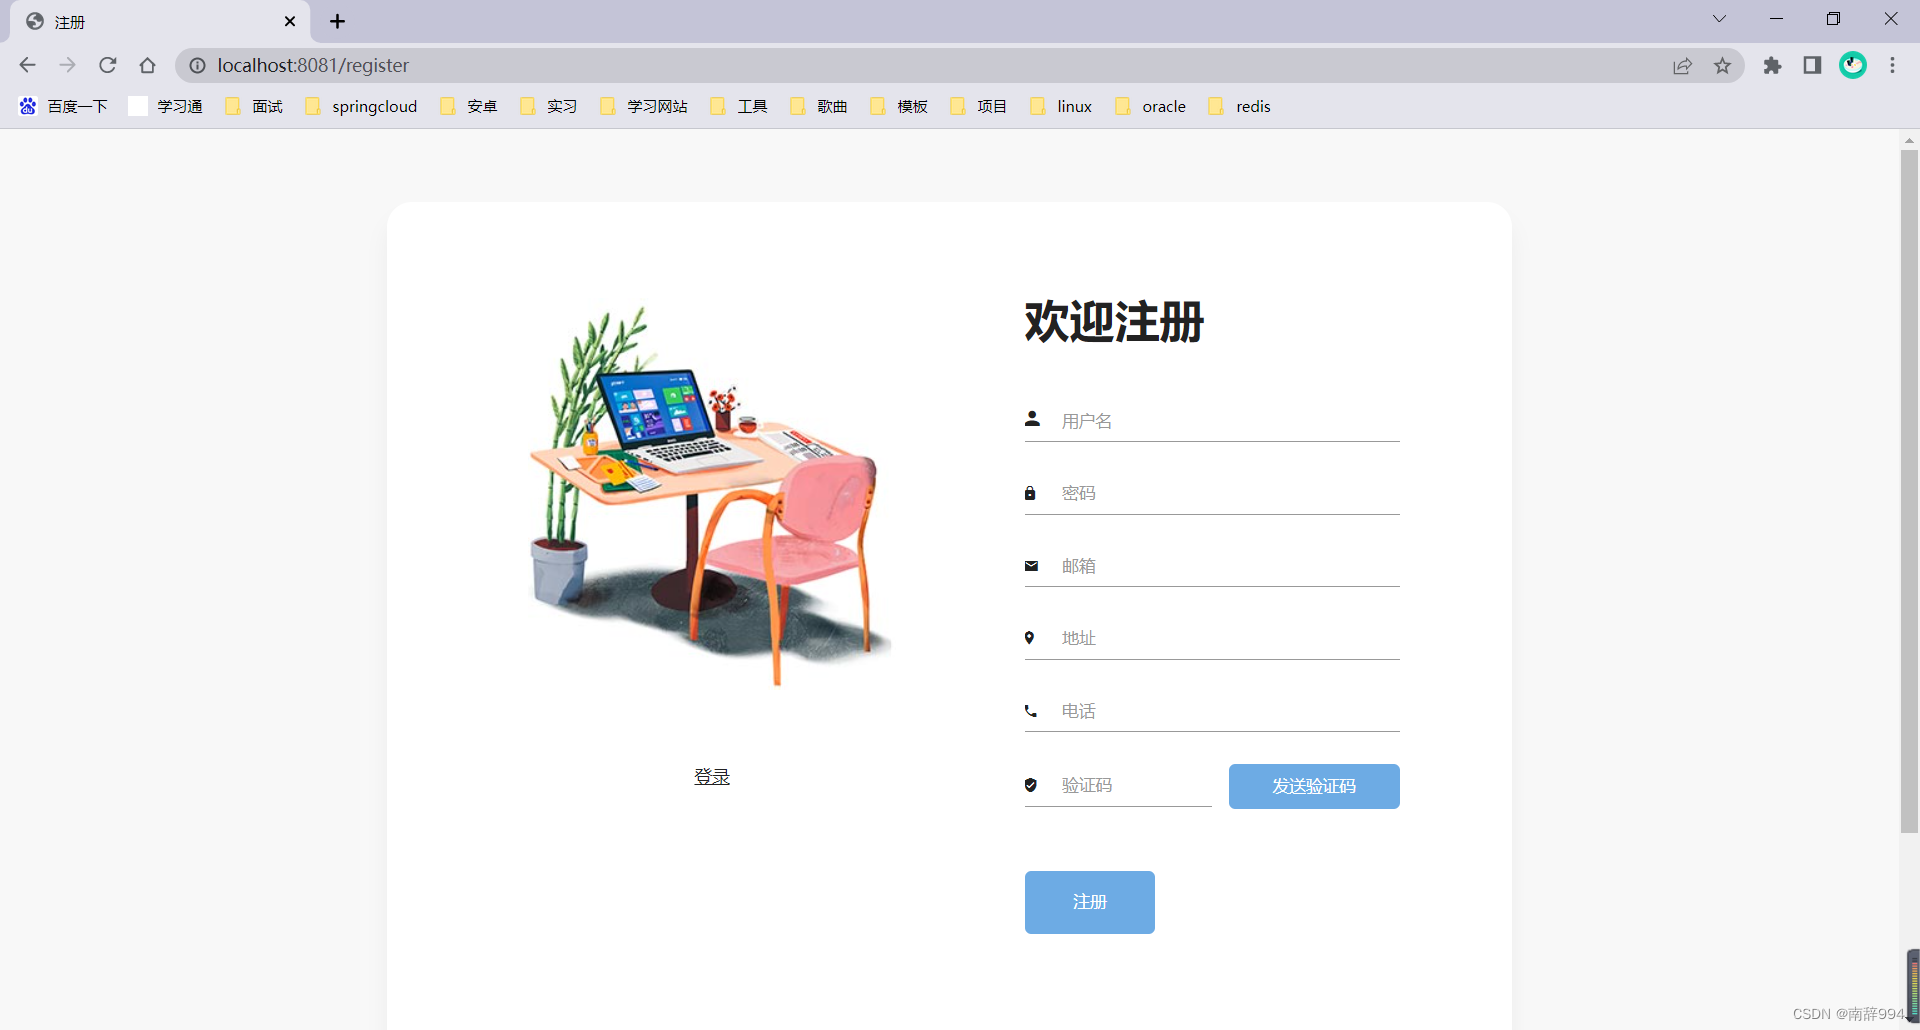
Task: Open the 学习网站 bookmark folder
Action: click(643, 106)
